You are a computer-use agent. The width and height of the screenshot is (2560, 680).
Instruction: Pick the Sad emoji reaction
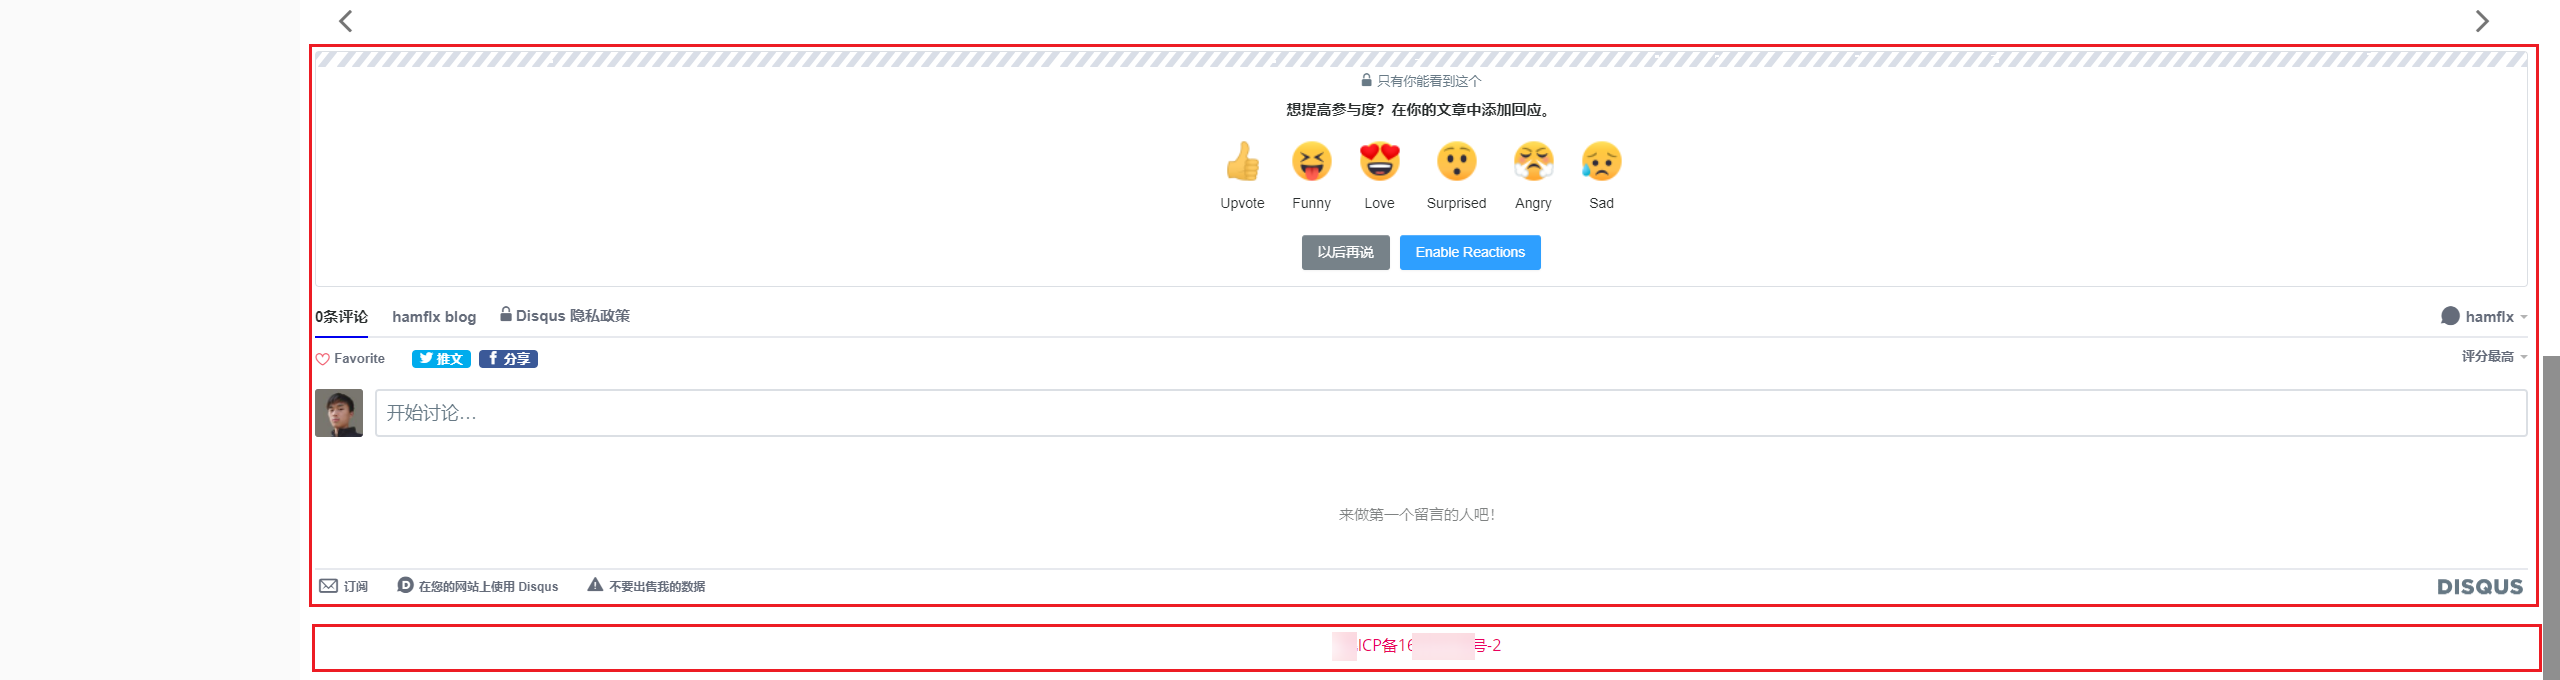[x=1601, y=161]
